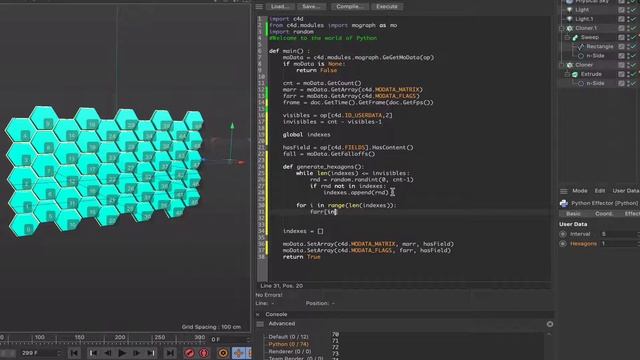Click the Compile button
The width and height of the screenshot is (640, 360).
(x=349, y=7)
